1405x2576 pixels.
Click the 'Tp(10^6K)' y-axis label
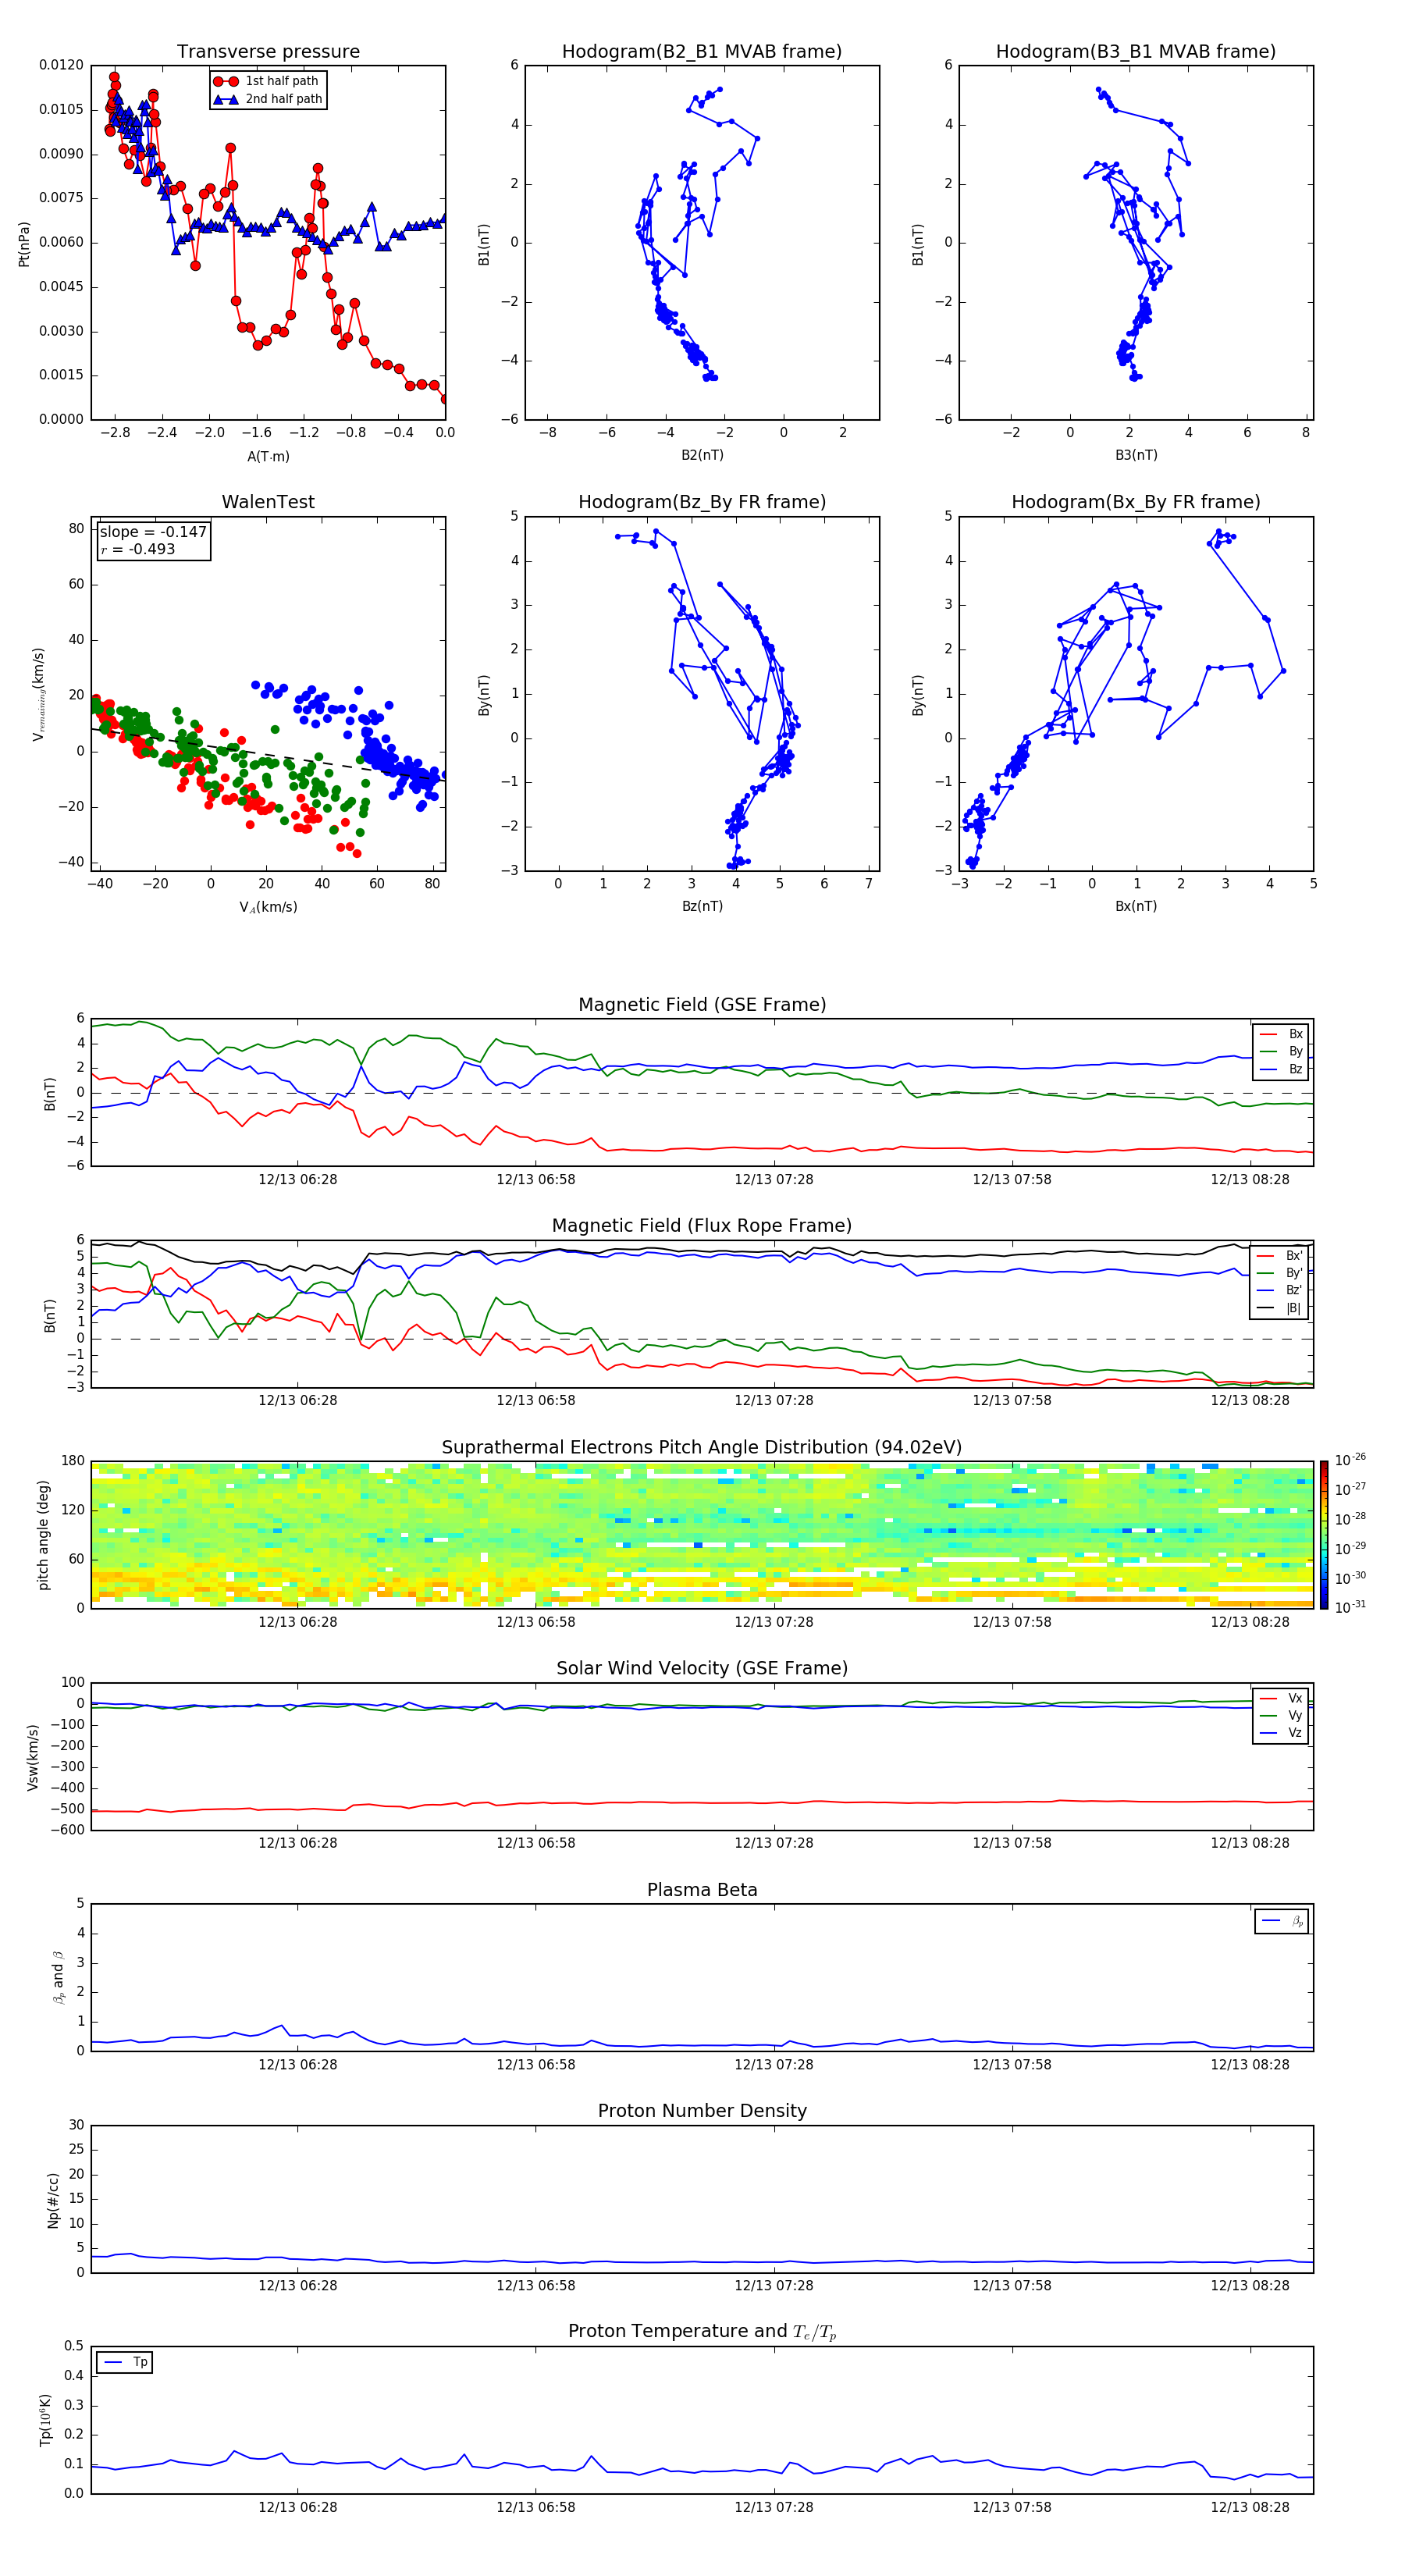click(45, 2421)
